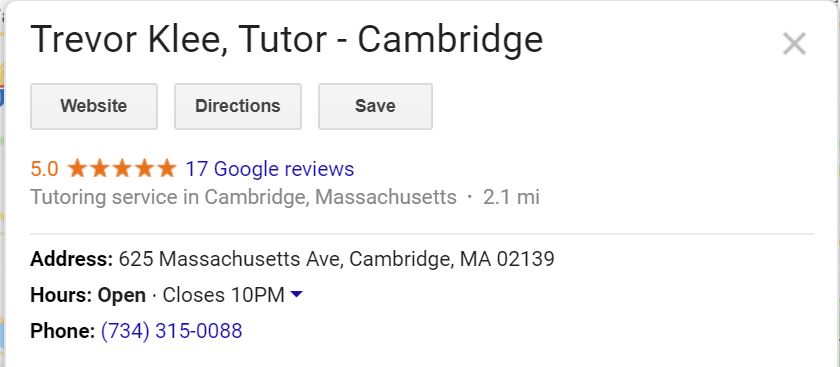Image resolution: width=840 pixels, height=367 pixels.
Task: Close the Trevor Klee business panel
Action: (x=794, y=43)
